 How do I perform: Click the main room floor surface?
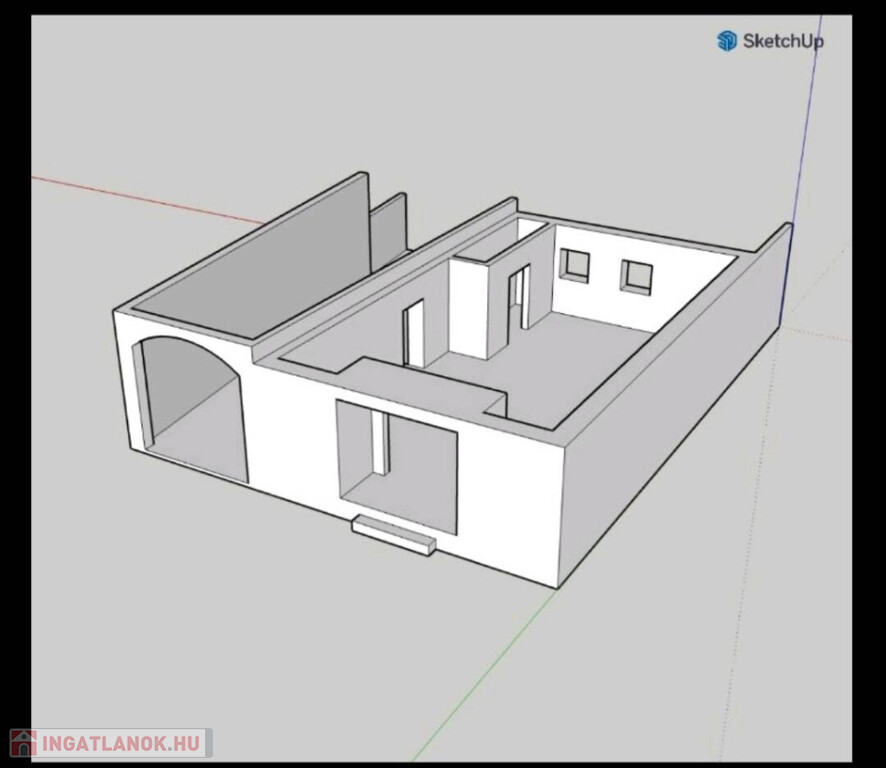[x=580, y=360]
